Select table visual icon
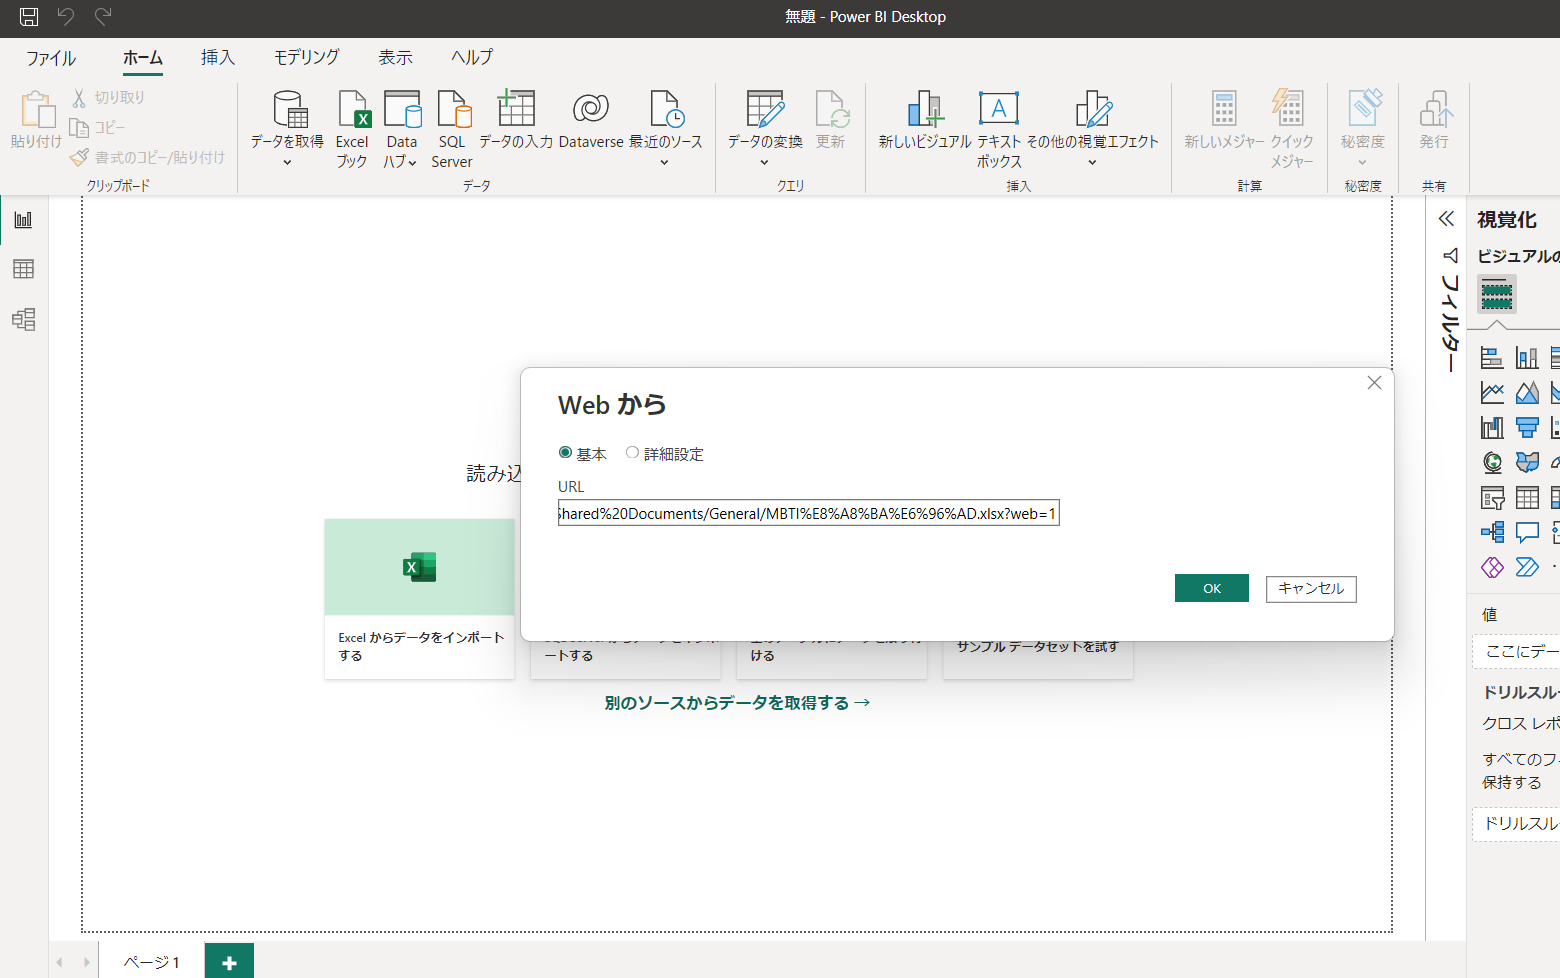Viewport: 1560px width, 978px height. point(1527,497)
